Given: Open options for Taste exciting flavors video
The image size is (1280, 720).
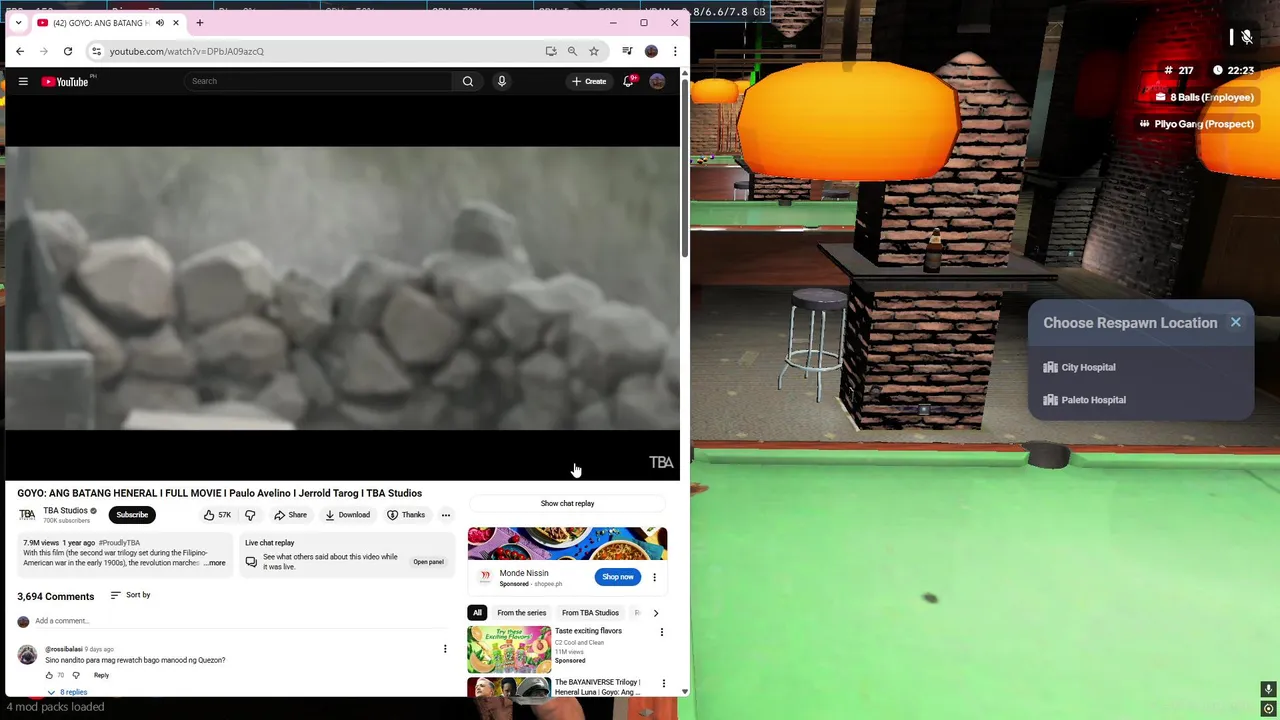Looking at the screenshot, I should [661, 632].
